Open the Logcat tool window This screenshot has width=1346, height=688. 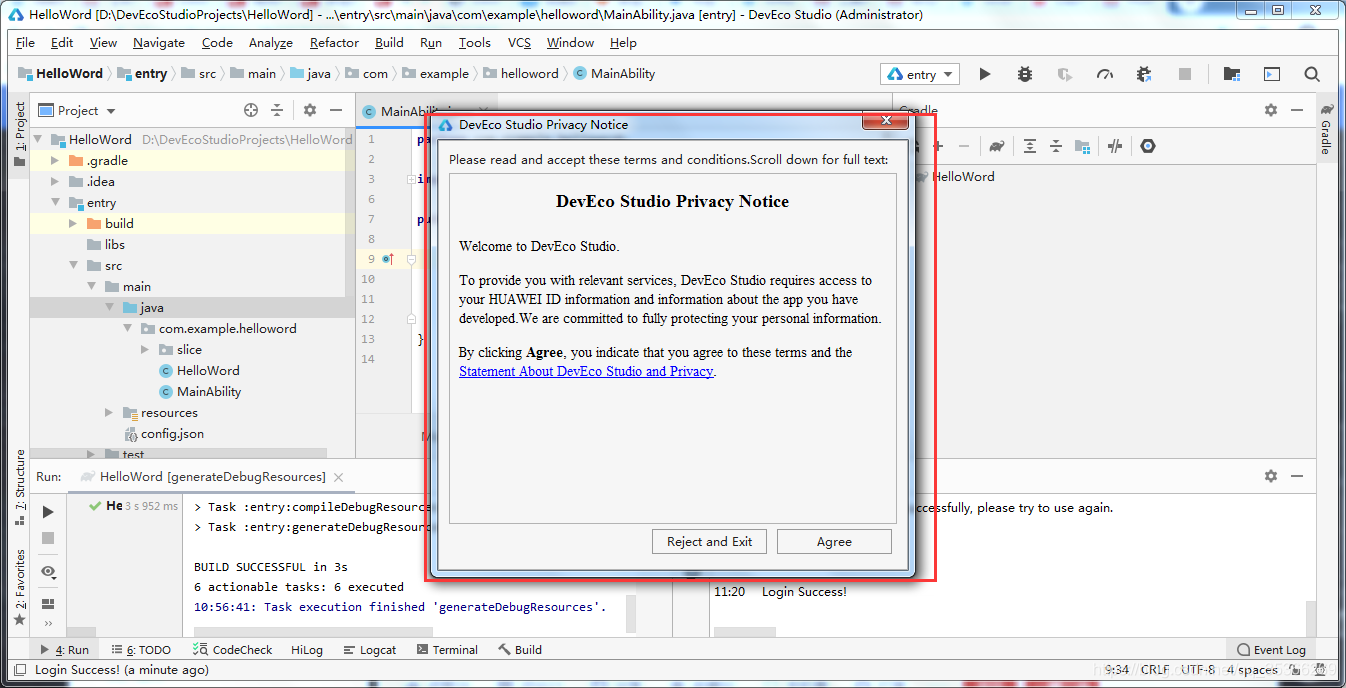click(x=370, y=649)
